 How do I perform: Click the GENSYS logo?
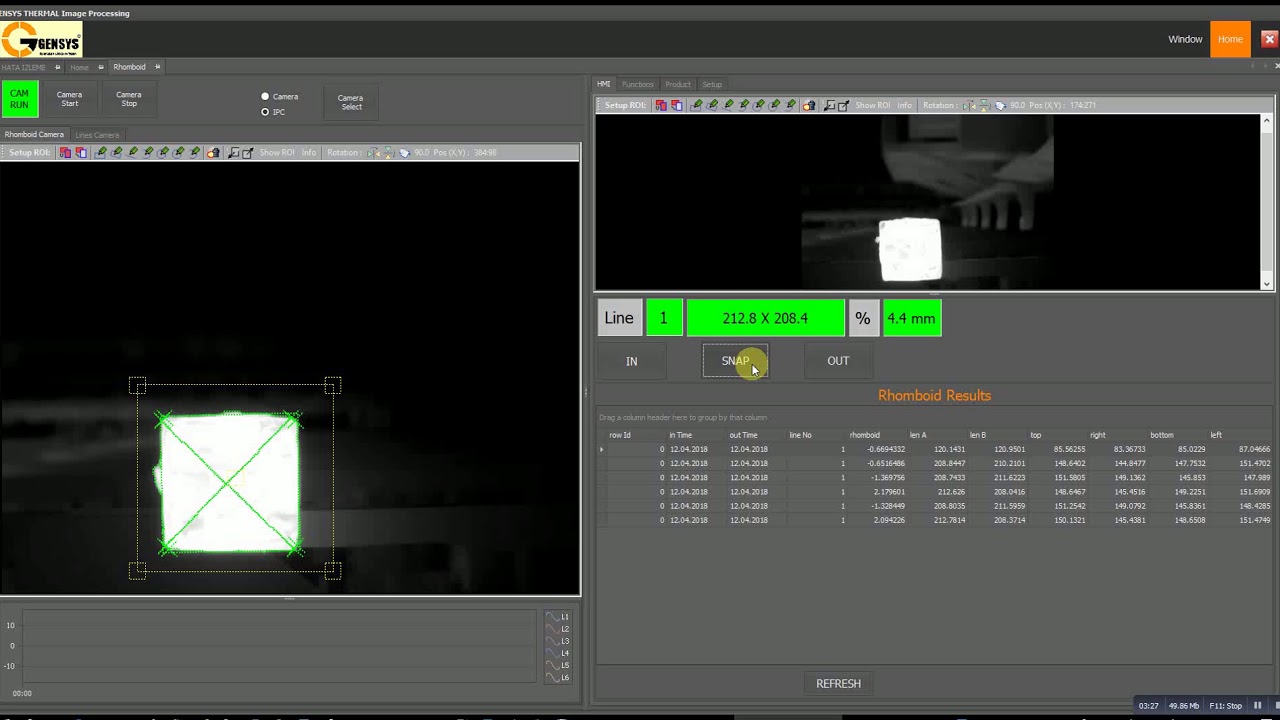point(41,40)
